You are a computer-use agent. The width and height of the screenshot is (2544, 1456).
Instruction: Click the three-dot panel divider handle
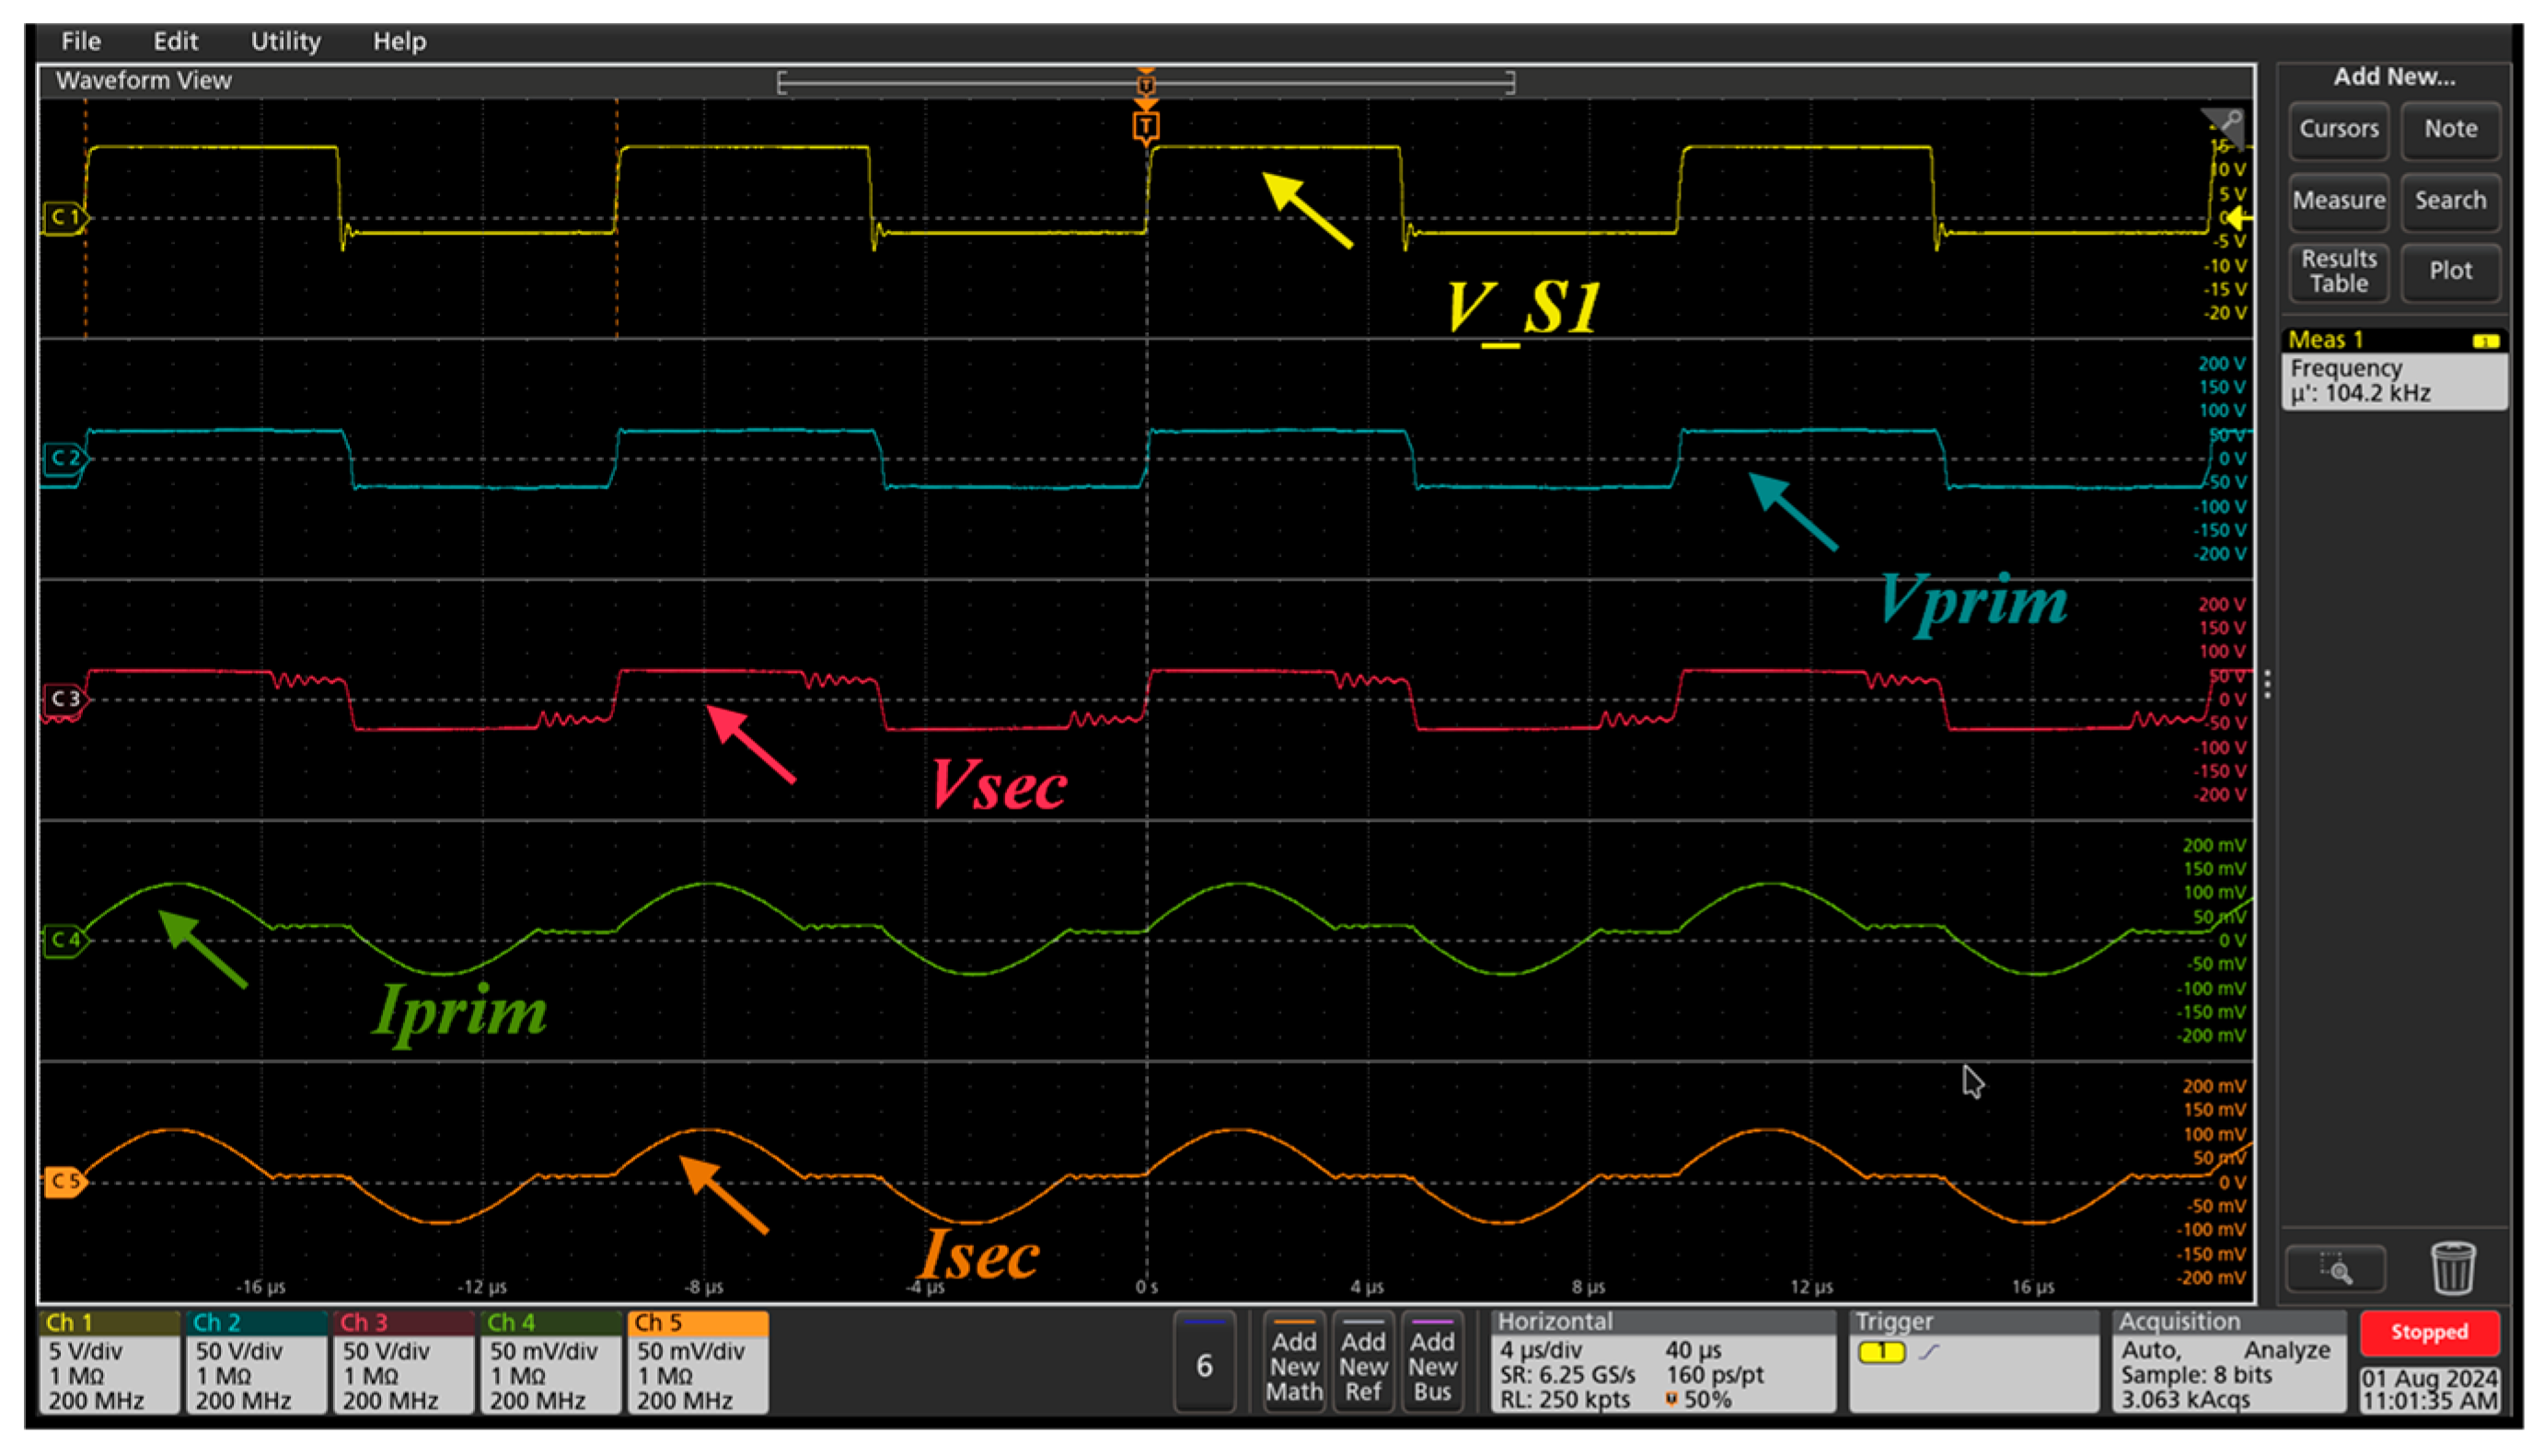click(2267, 684)
